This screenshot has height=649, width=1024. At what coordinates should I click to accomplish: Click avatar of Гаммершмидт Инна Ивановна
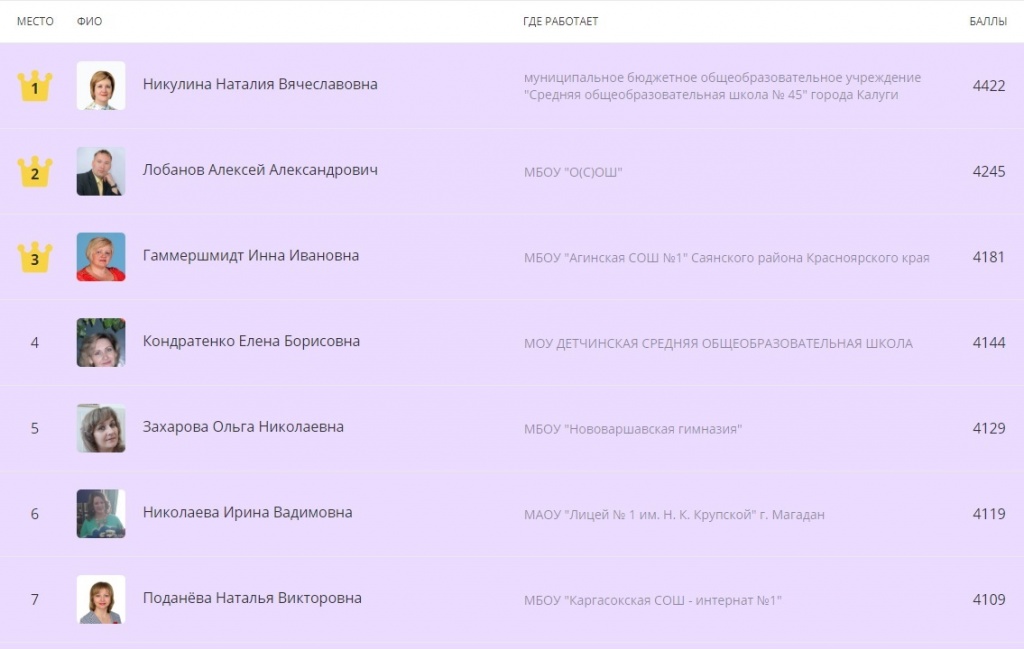(101, 257)
